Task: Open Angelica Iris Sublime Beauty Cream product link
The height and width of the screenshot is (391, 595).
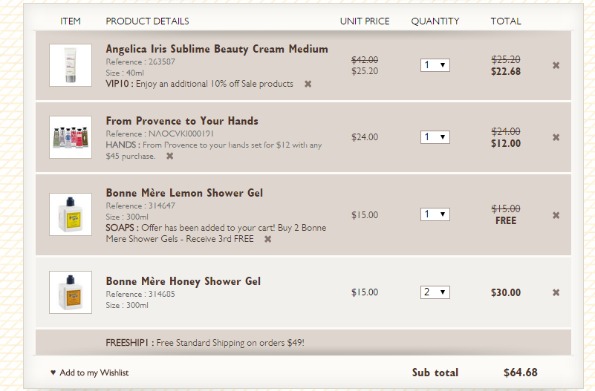Action: (x=217, y=49)
